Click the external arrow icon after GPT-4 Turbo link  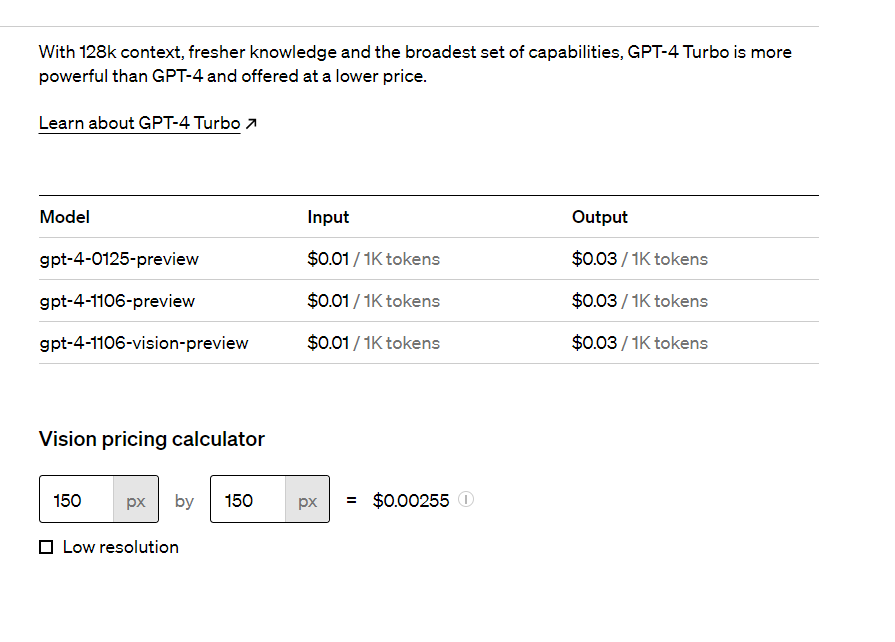coord(251,124)
